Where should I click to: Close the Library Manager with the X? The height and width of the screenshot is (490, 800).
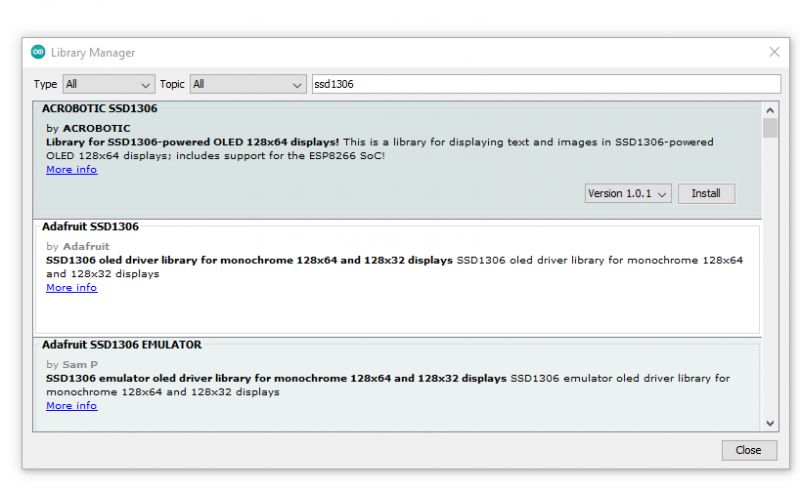point(774,52)
